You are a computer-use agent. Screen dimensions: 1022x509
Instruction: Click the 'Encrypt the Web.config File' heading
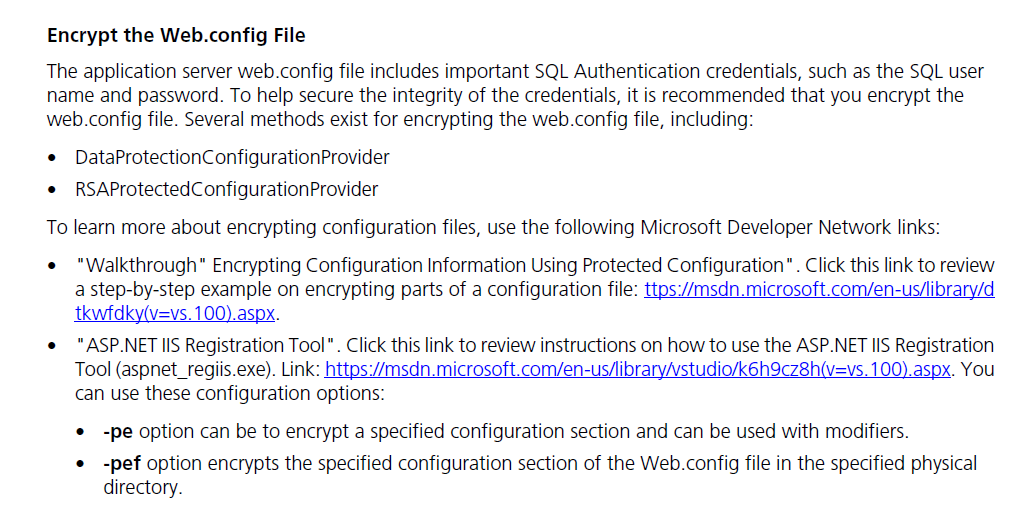(176, 35)
